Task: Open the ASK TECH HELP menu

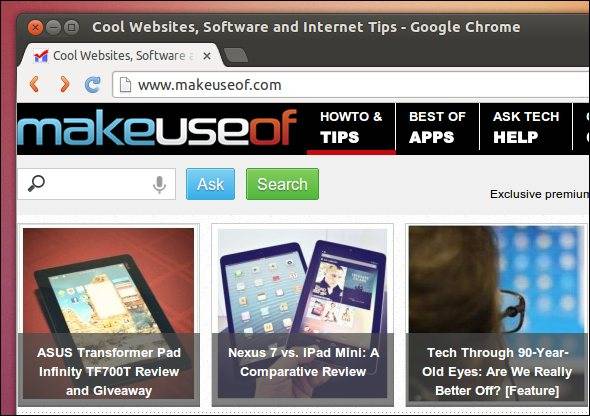Action: 526,127
